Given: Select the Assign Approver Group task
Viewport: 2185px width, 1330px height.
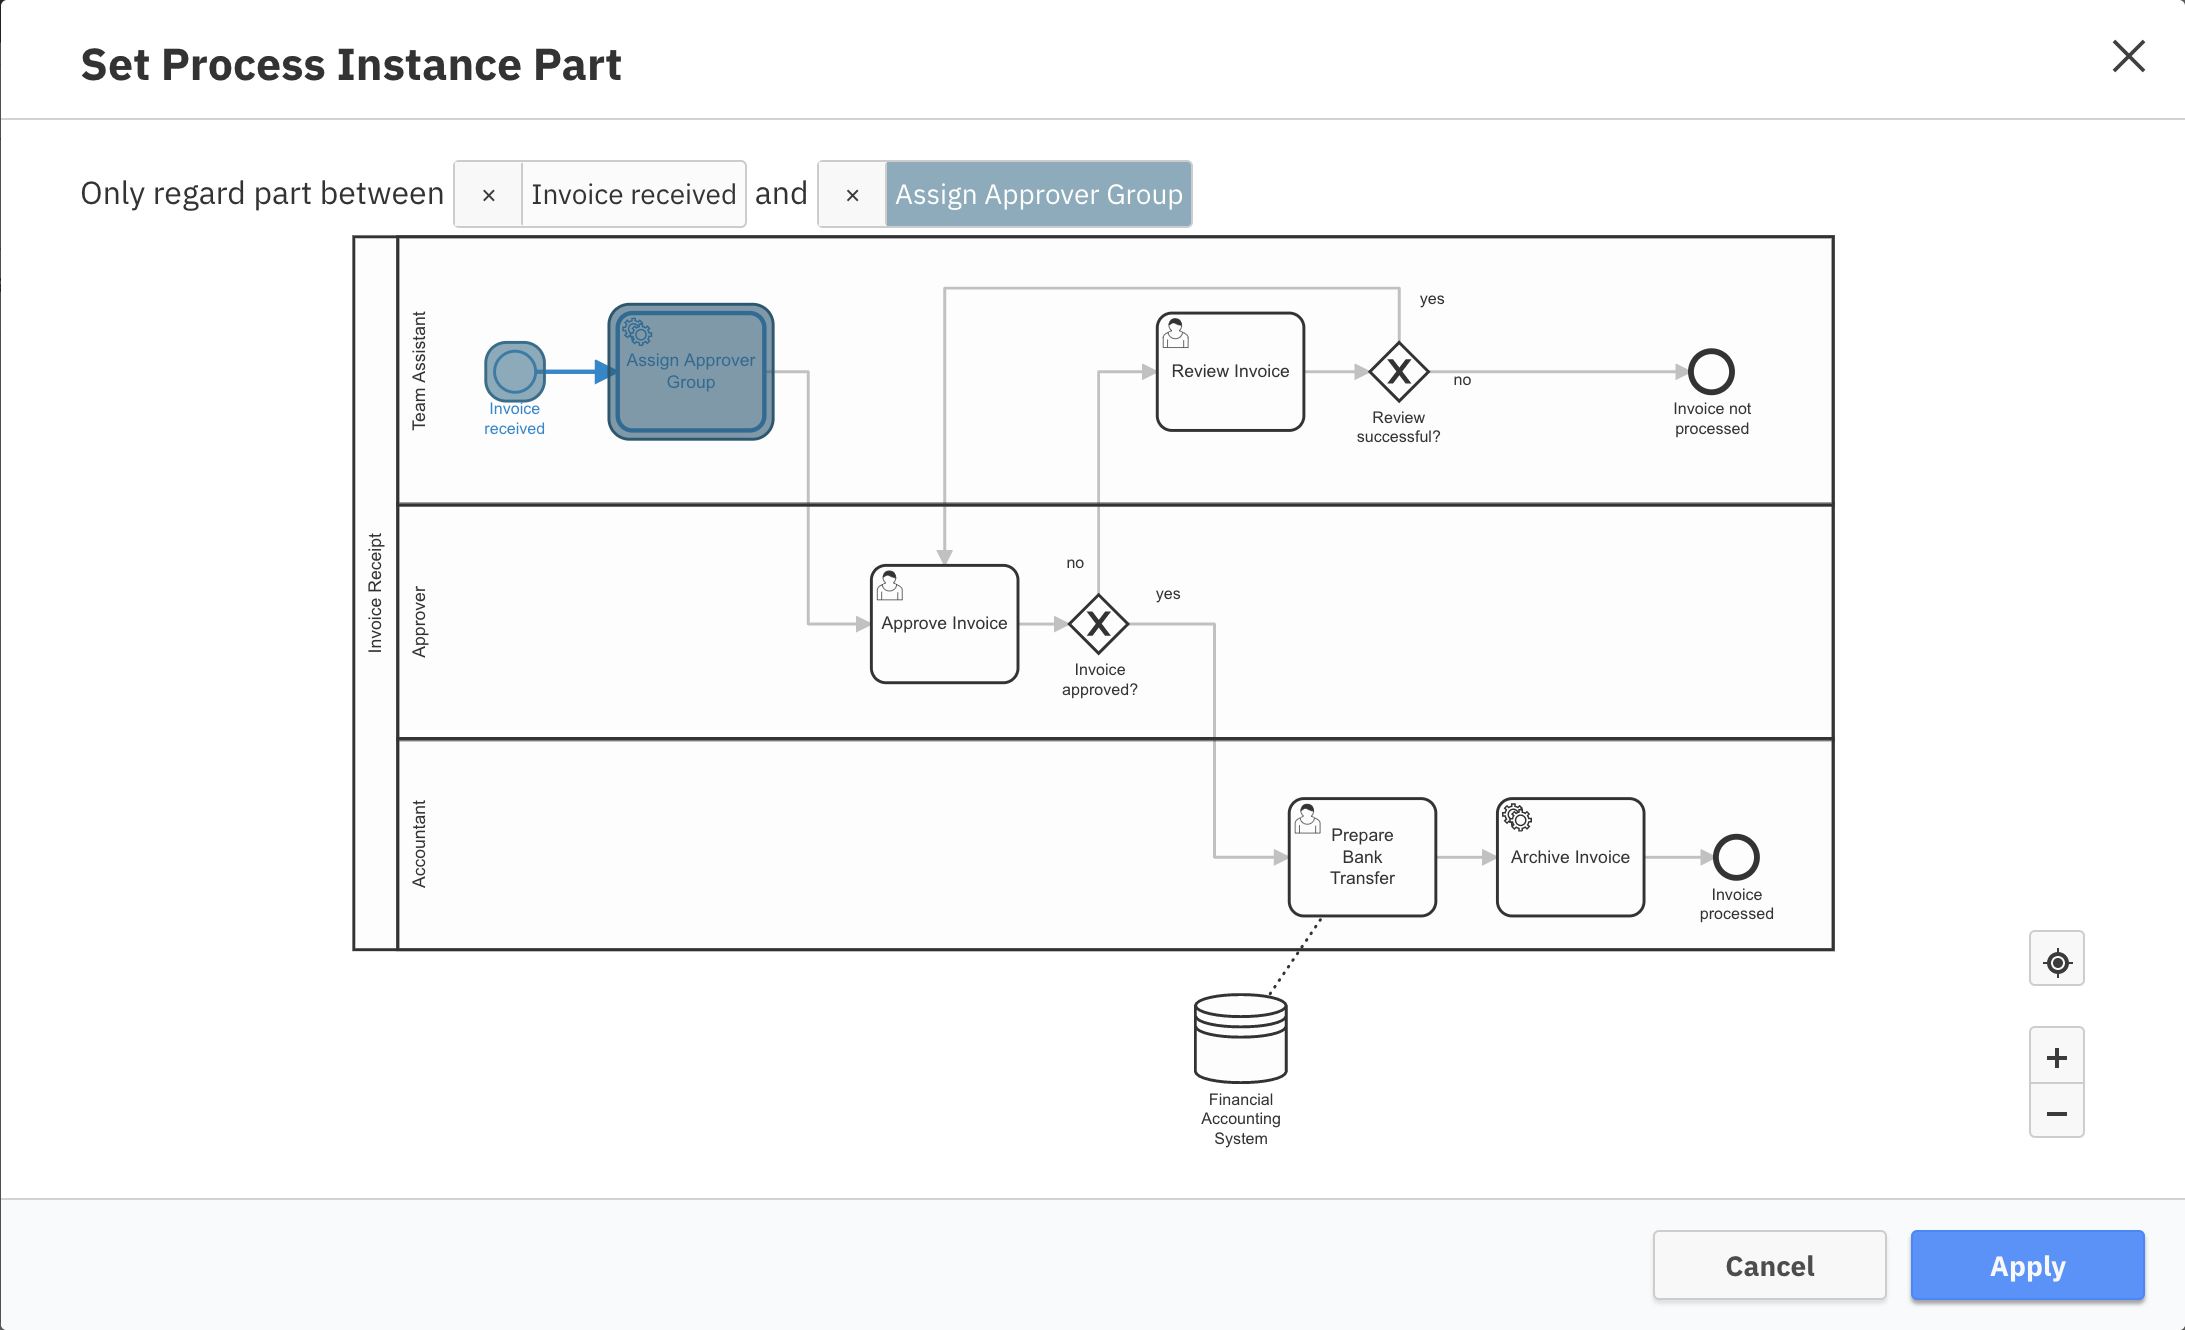Looking at the screenshot, I should pyautogui.click(x=690, y=371).
